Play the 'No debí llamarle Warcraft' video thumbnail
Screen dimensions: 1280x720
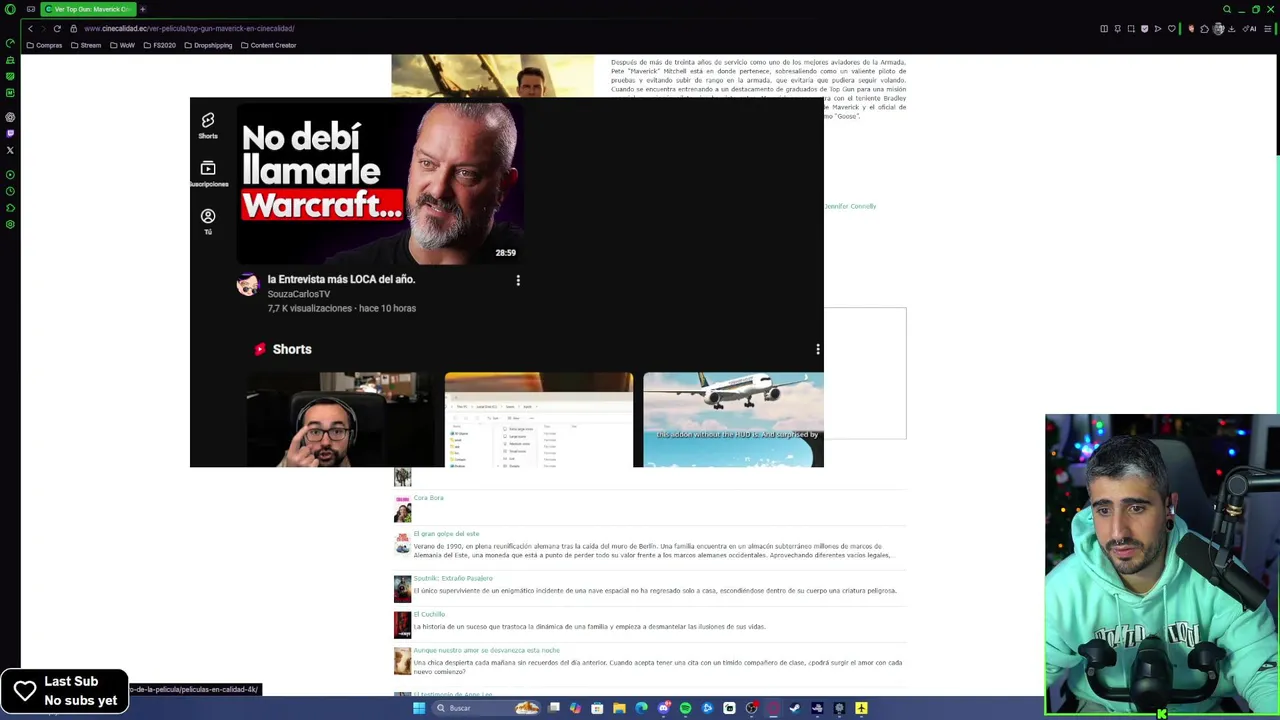point(379,182)
